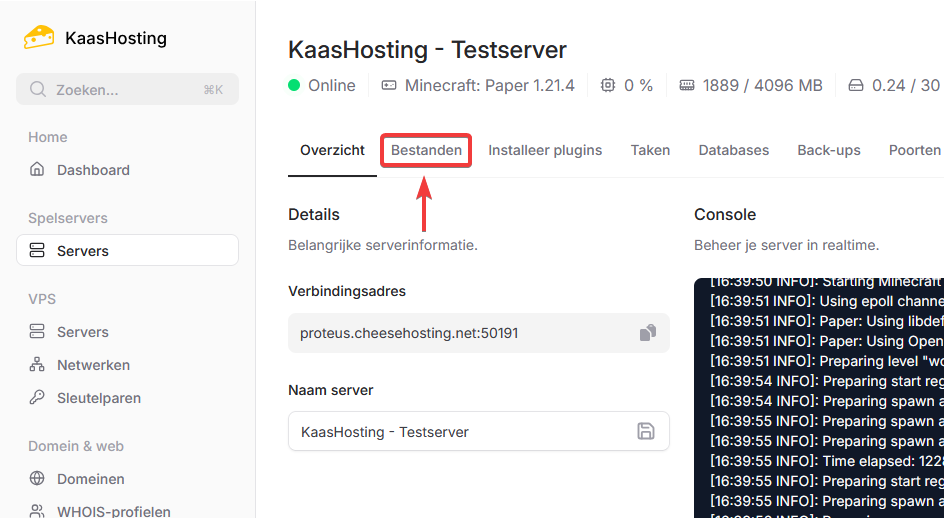Open the Poorten tab

pos(914,150)
